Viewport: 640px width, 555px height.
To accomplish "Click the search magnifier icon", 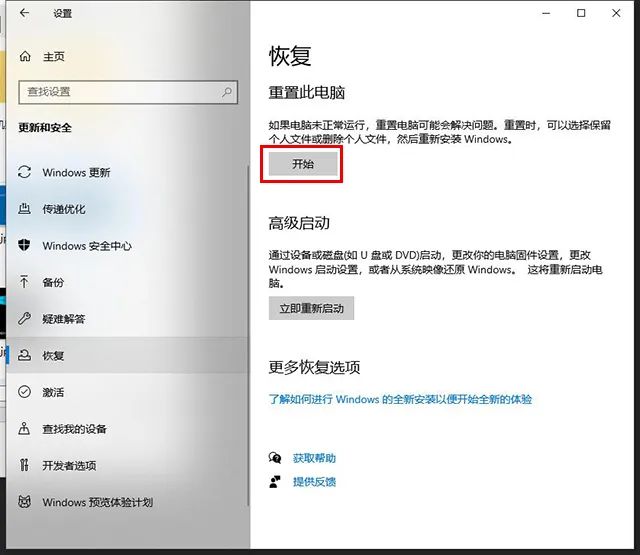I will point(227,92).
